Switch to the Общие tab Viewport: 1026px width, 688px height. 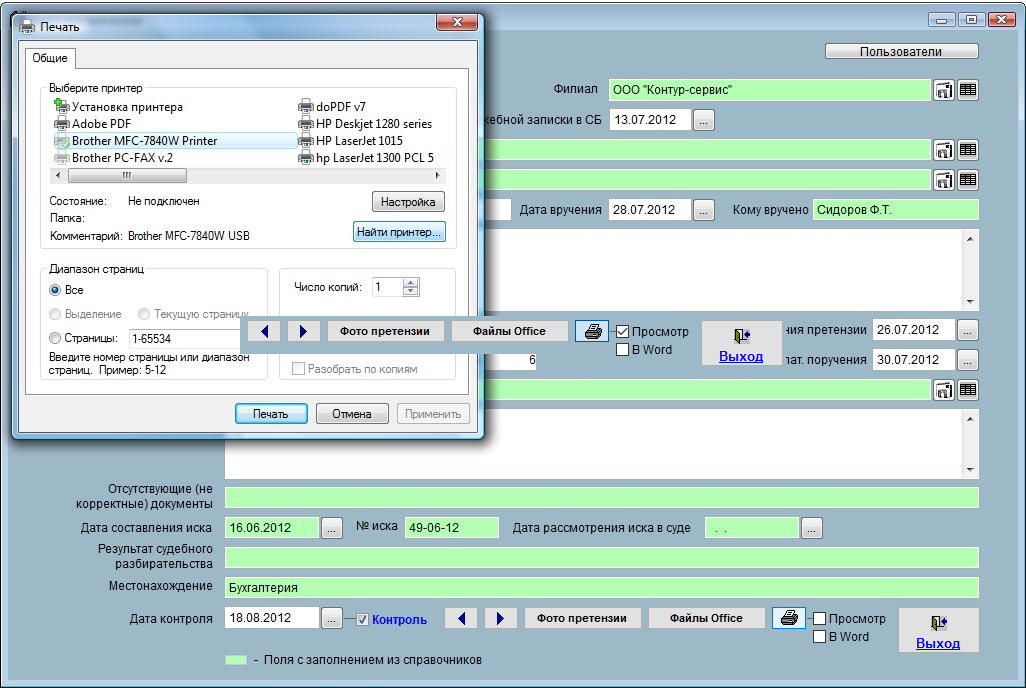point(49,58)
